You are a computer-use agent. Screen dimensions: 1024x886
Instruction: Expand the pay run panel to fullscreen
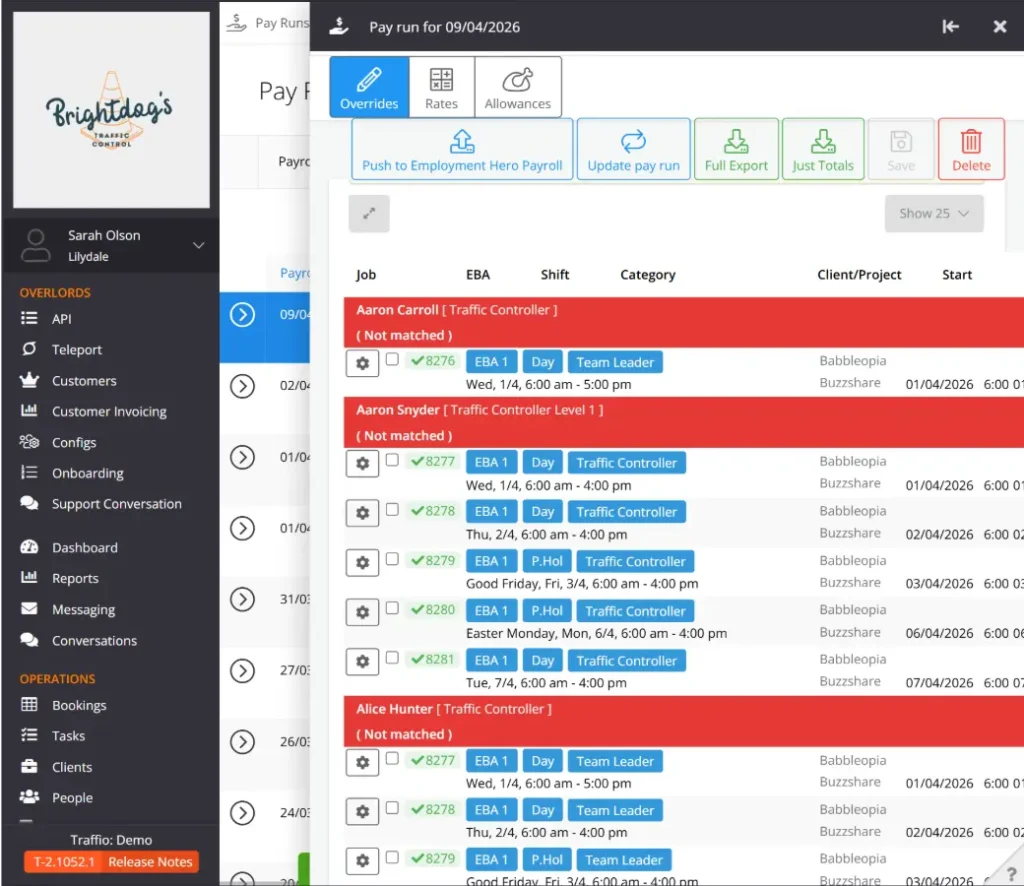tap(369, 213)
